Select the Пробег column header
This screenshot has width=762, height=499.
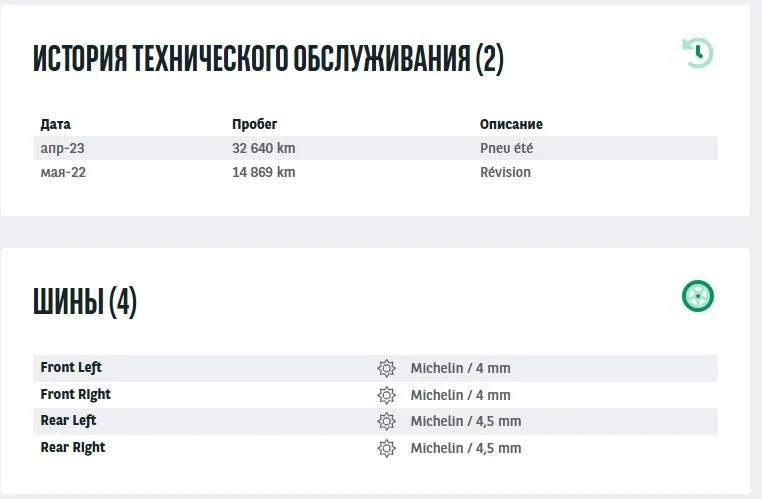click(x=254, y=125)
